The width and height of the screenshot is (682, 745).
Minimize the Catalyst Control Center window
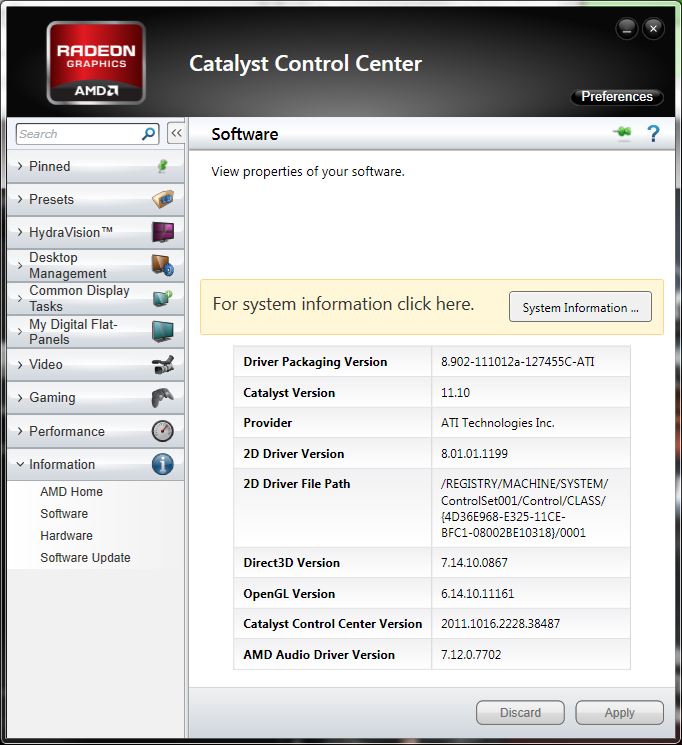click(627, 29)
